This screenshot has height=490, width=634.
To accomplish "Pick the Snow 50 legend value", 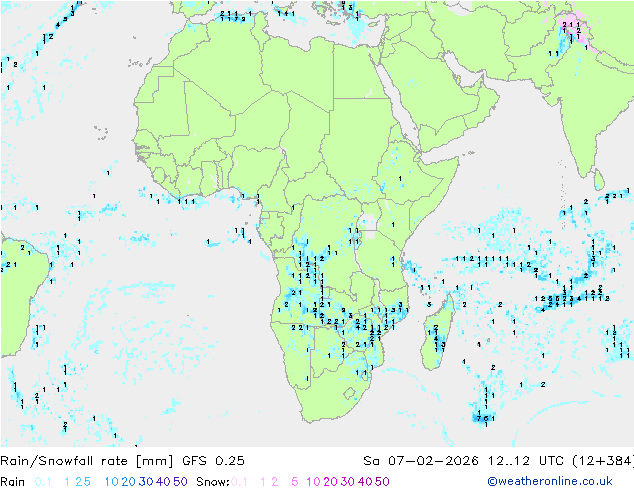I will coord(382,481).
